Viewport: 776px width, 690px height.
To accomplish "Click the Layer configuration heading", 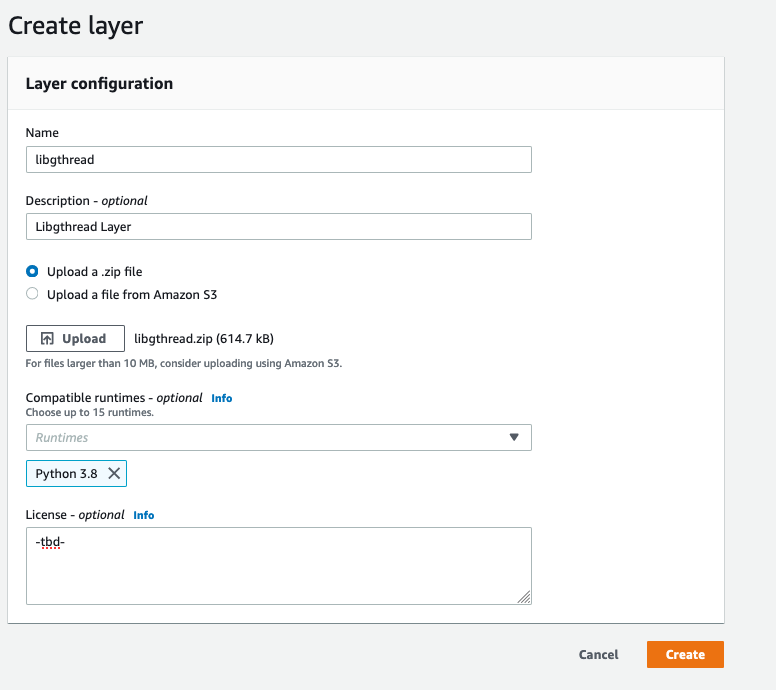I will [x=99, y=84].
